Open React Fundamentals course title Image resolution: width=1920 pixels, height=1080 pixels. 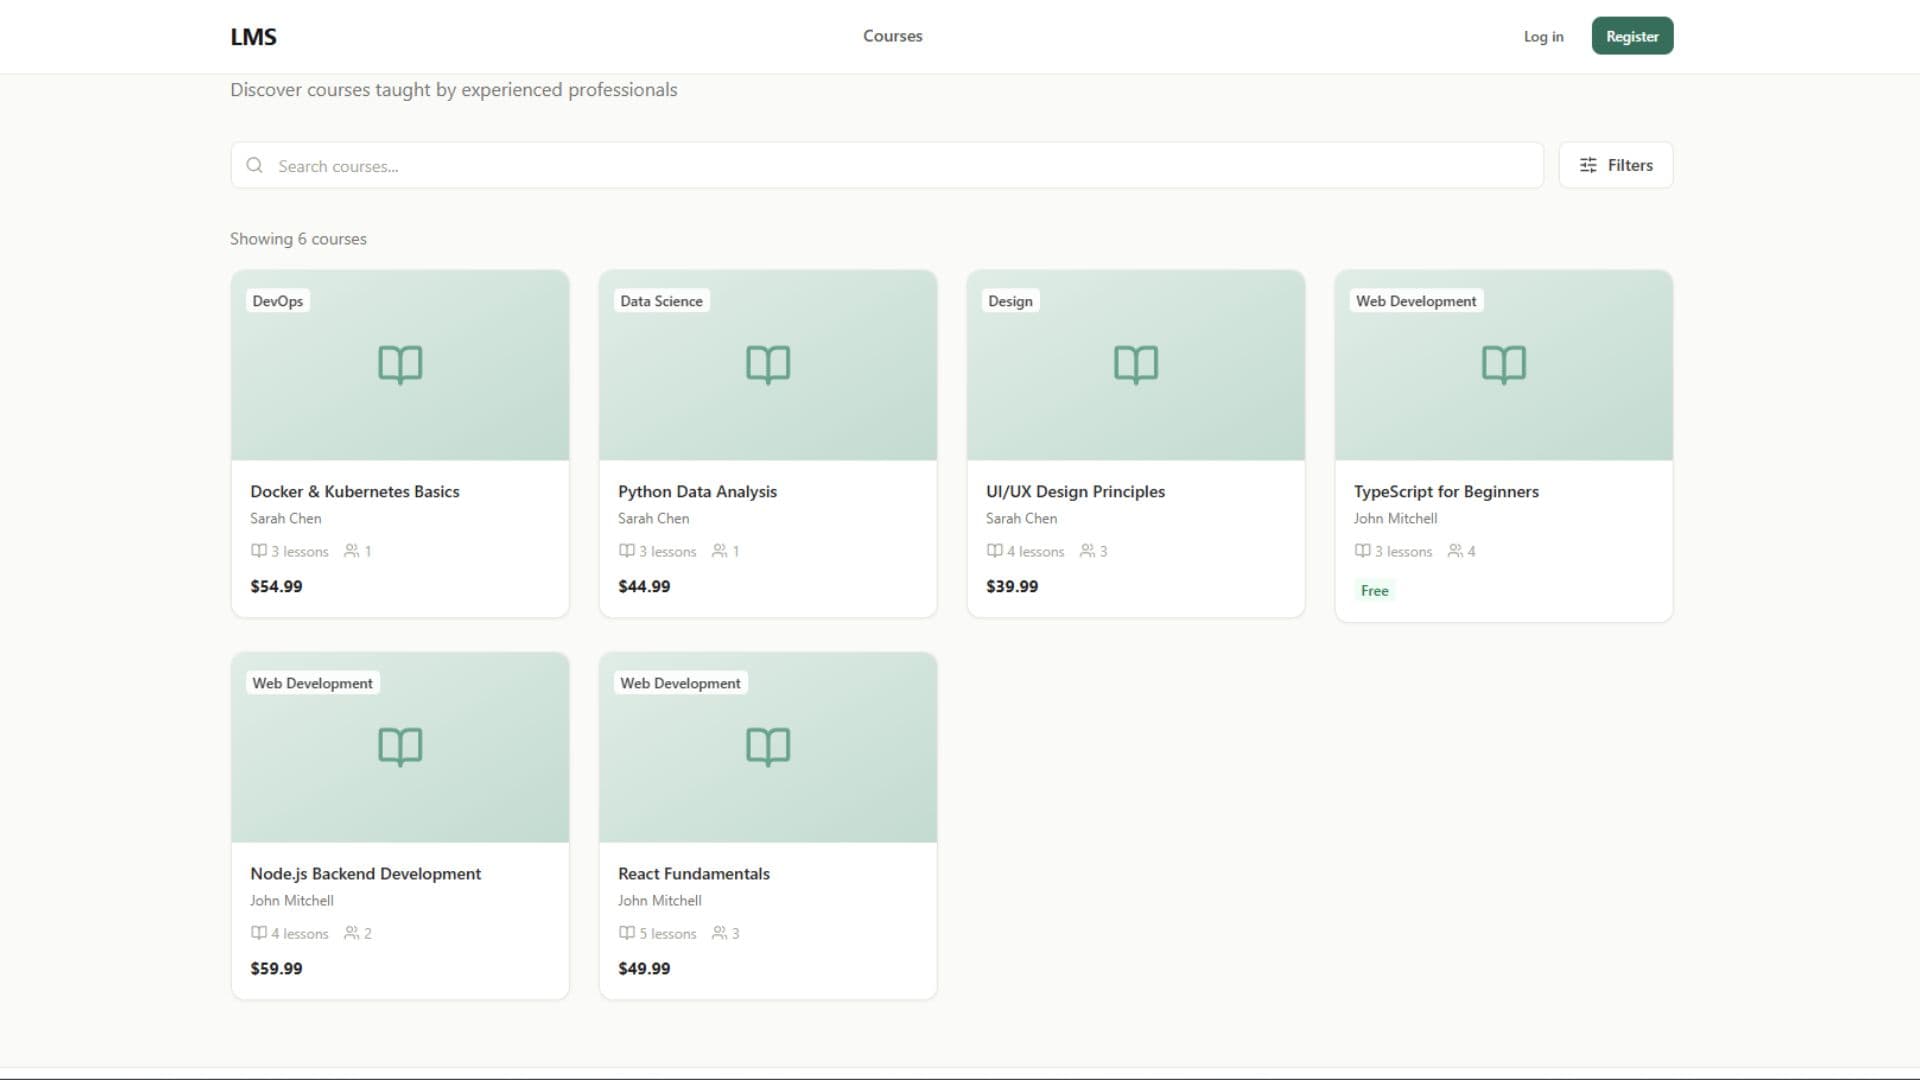coord(694,874)
